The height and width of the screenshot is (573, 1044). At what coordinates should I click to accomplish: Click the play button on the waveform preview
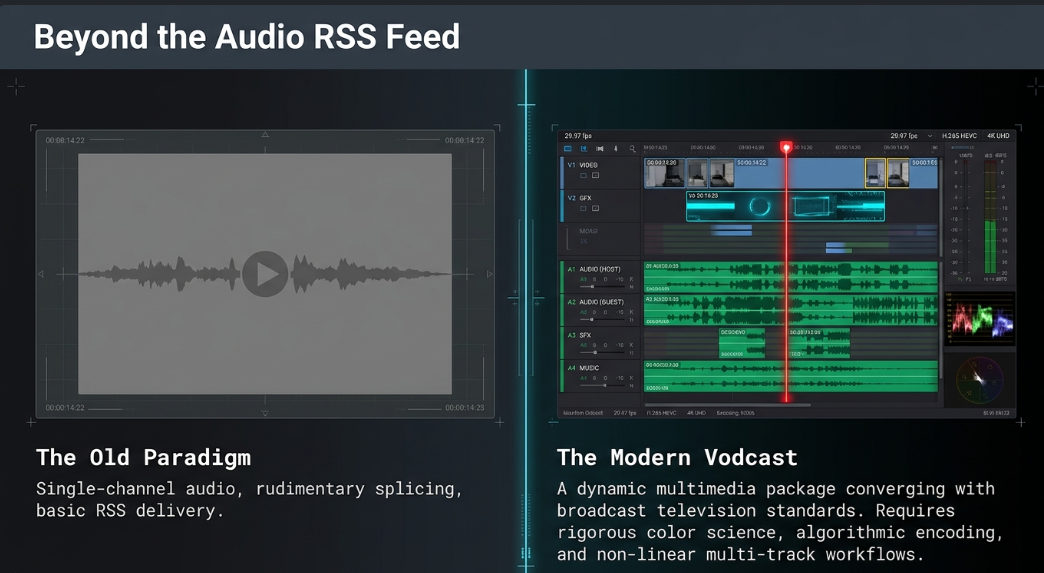tap(265, 274)
